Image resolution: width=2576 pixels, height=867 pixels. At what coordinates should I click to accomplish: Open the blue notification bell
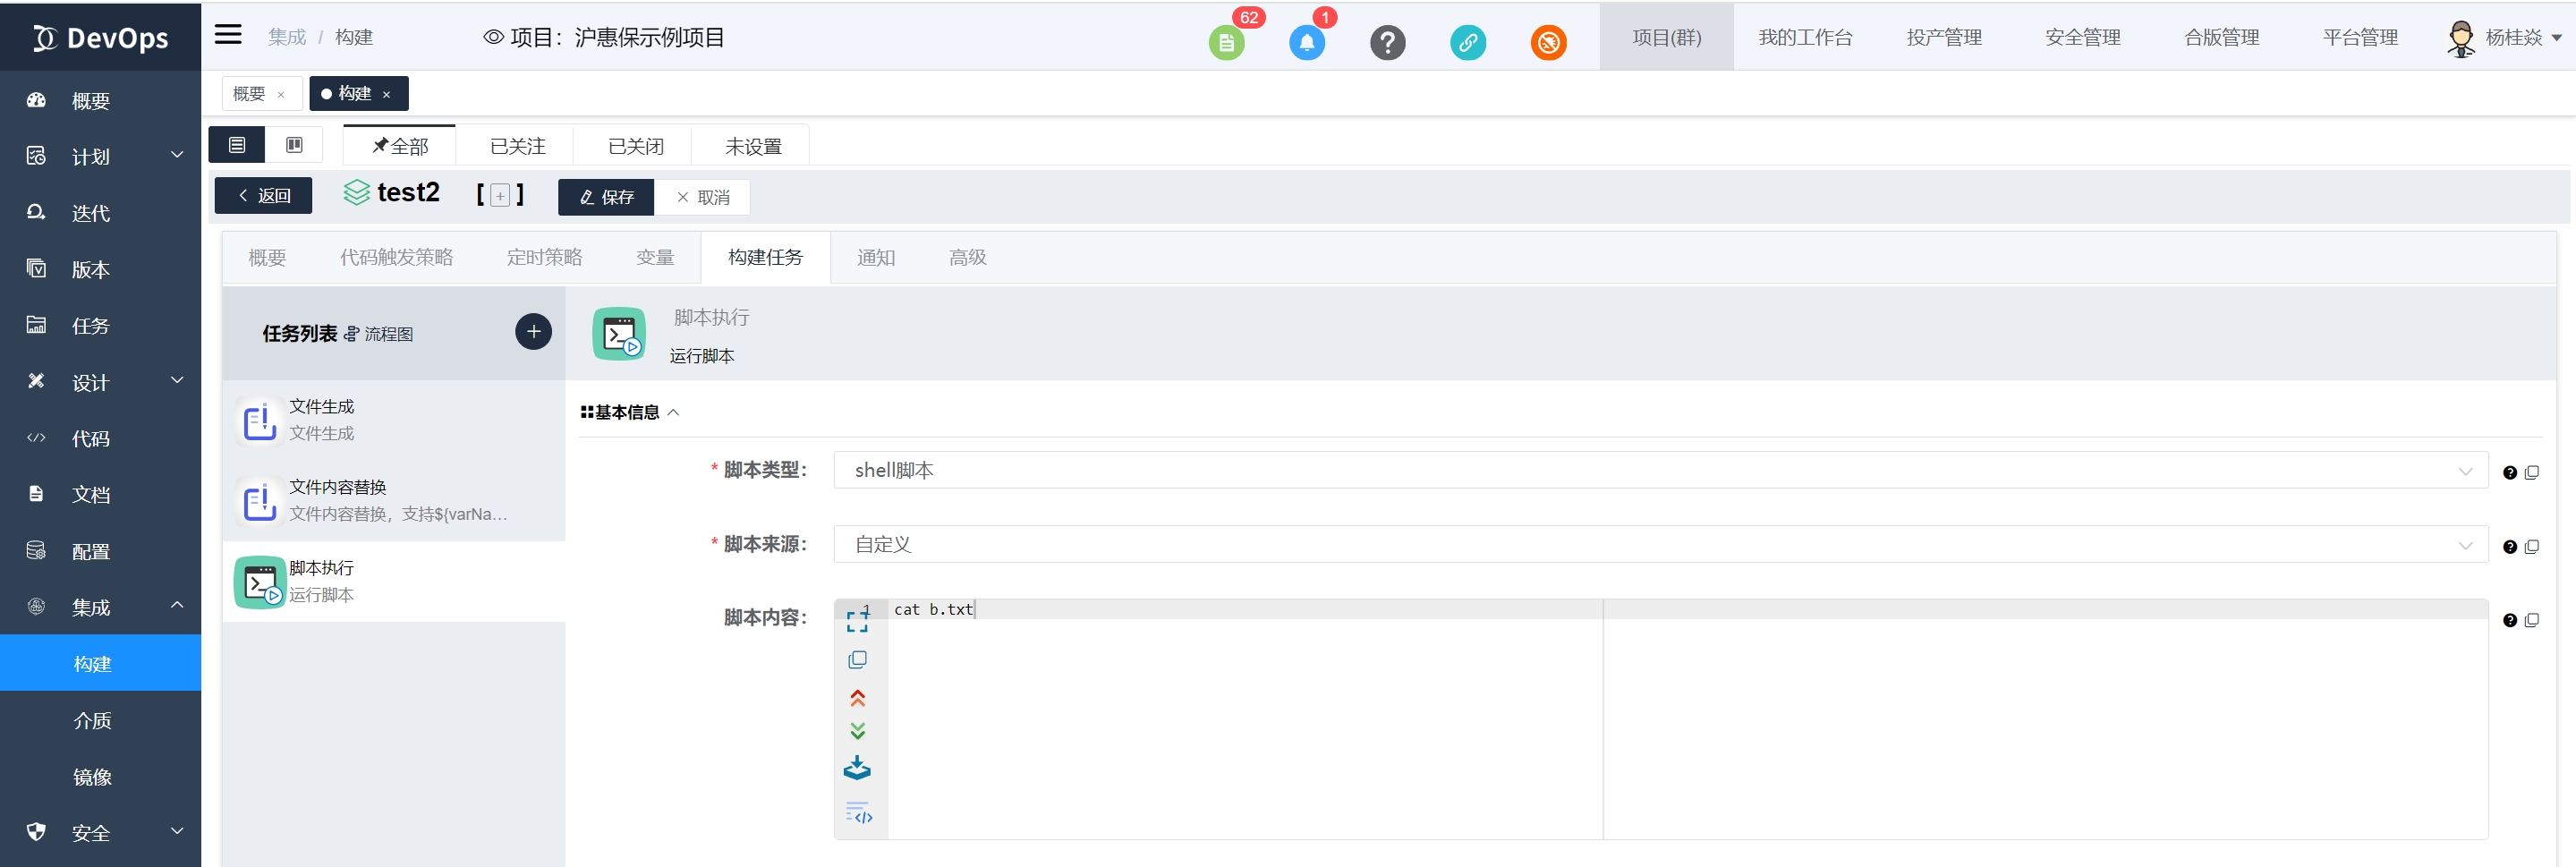[x=1307, y=42]
